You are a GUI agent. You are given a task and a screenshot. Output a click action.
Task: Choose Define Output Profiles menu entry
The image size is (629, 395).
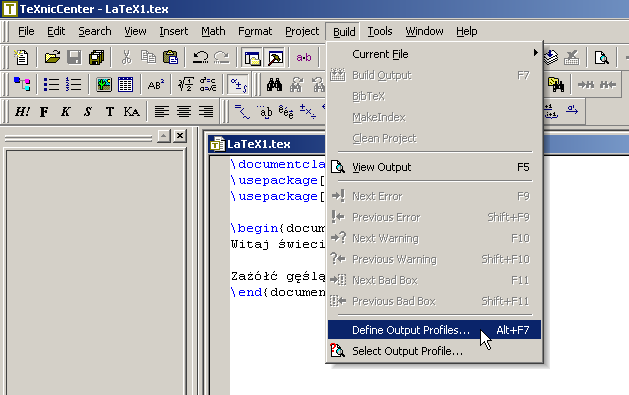(x=434, y=330)
